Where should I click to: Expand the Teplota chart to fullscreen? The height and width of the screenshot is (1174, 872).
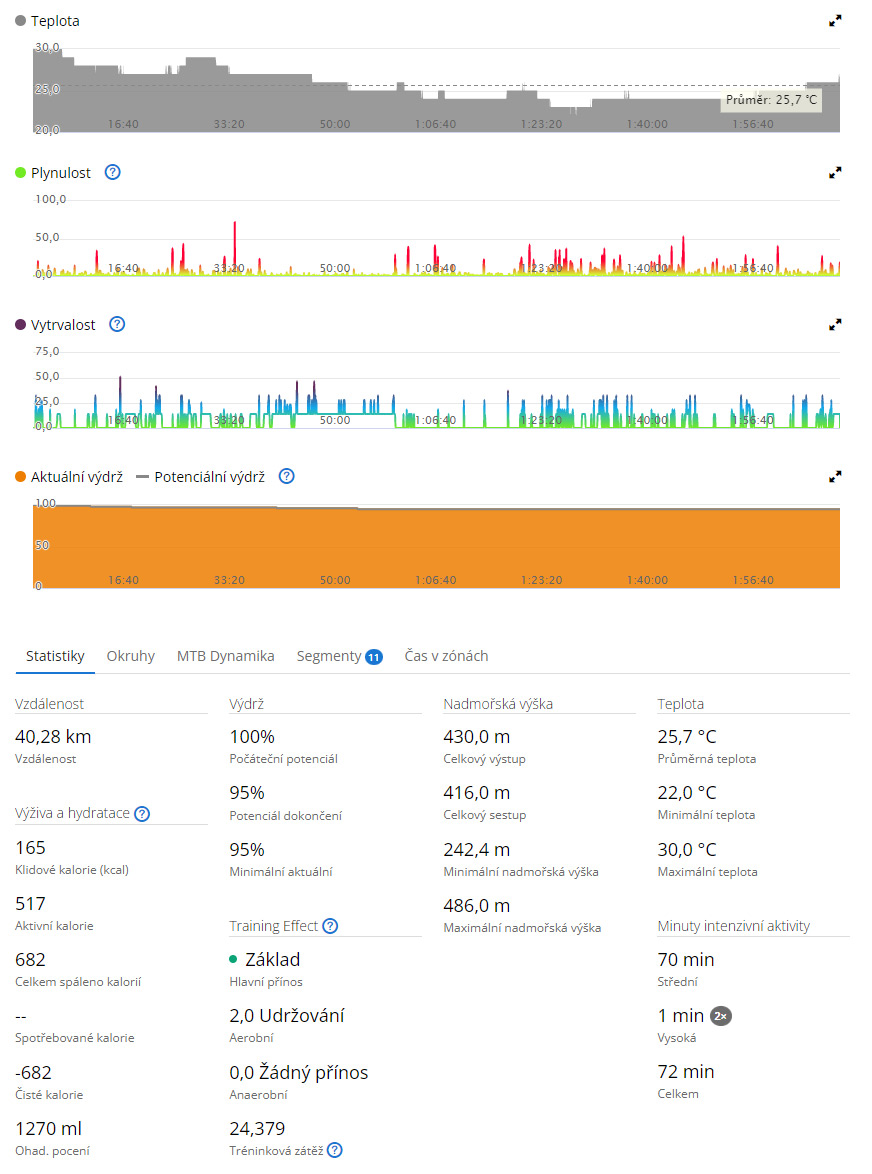coord(835,20)
